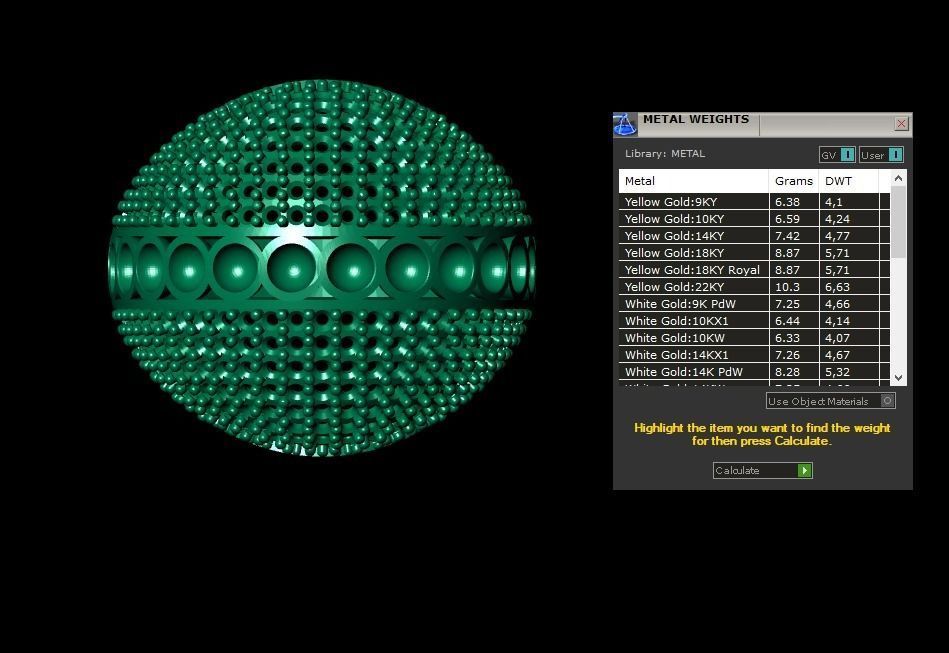
Task: Click the 10.3 grams value
Action: point(787,287)
